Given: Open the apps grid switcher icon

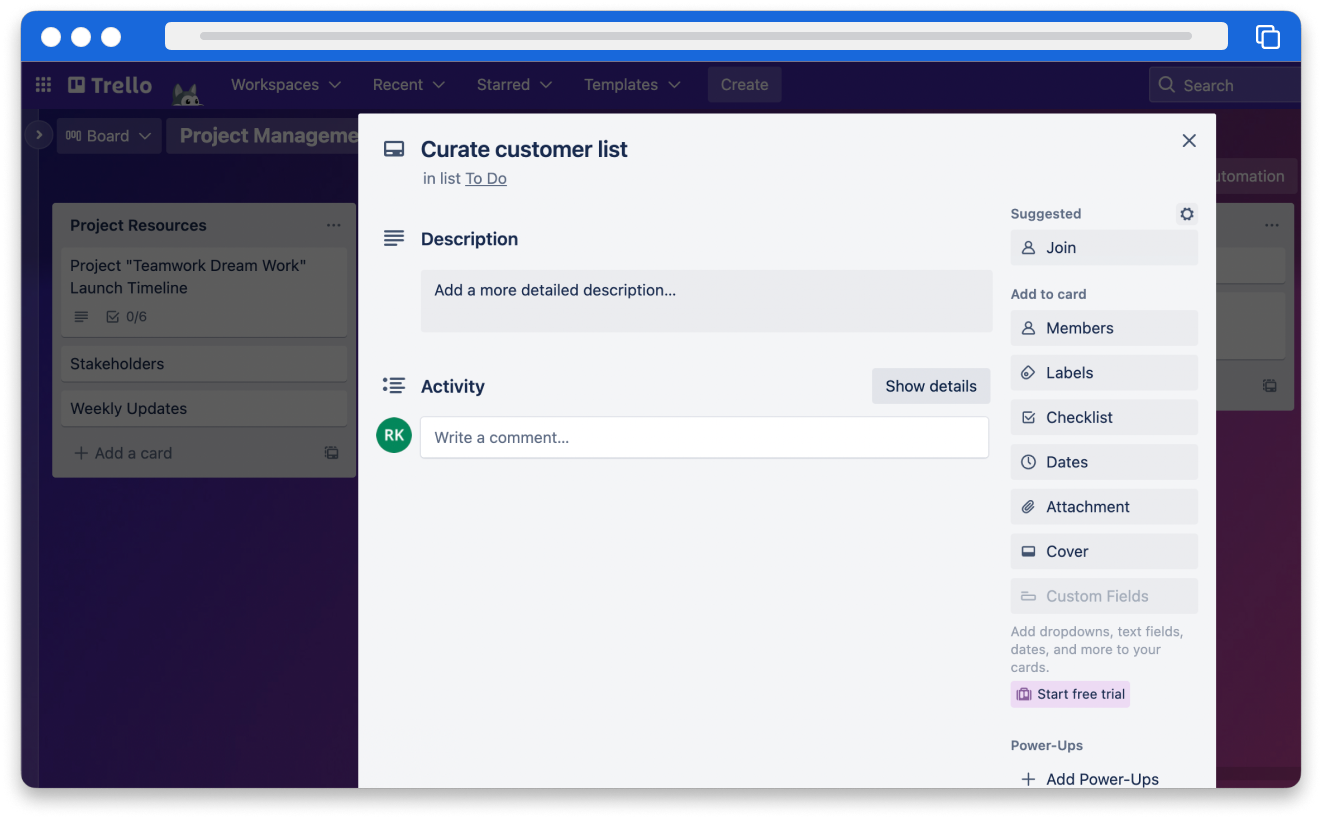Looking at the screenshot, I should click(43, 85).
